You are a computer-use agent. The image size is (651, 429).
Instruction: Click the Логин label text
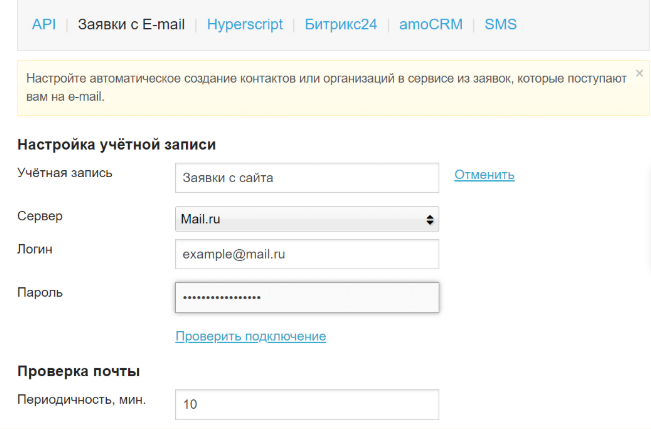coord(38,249)
